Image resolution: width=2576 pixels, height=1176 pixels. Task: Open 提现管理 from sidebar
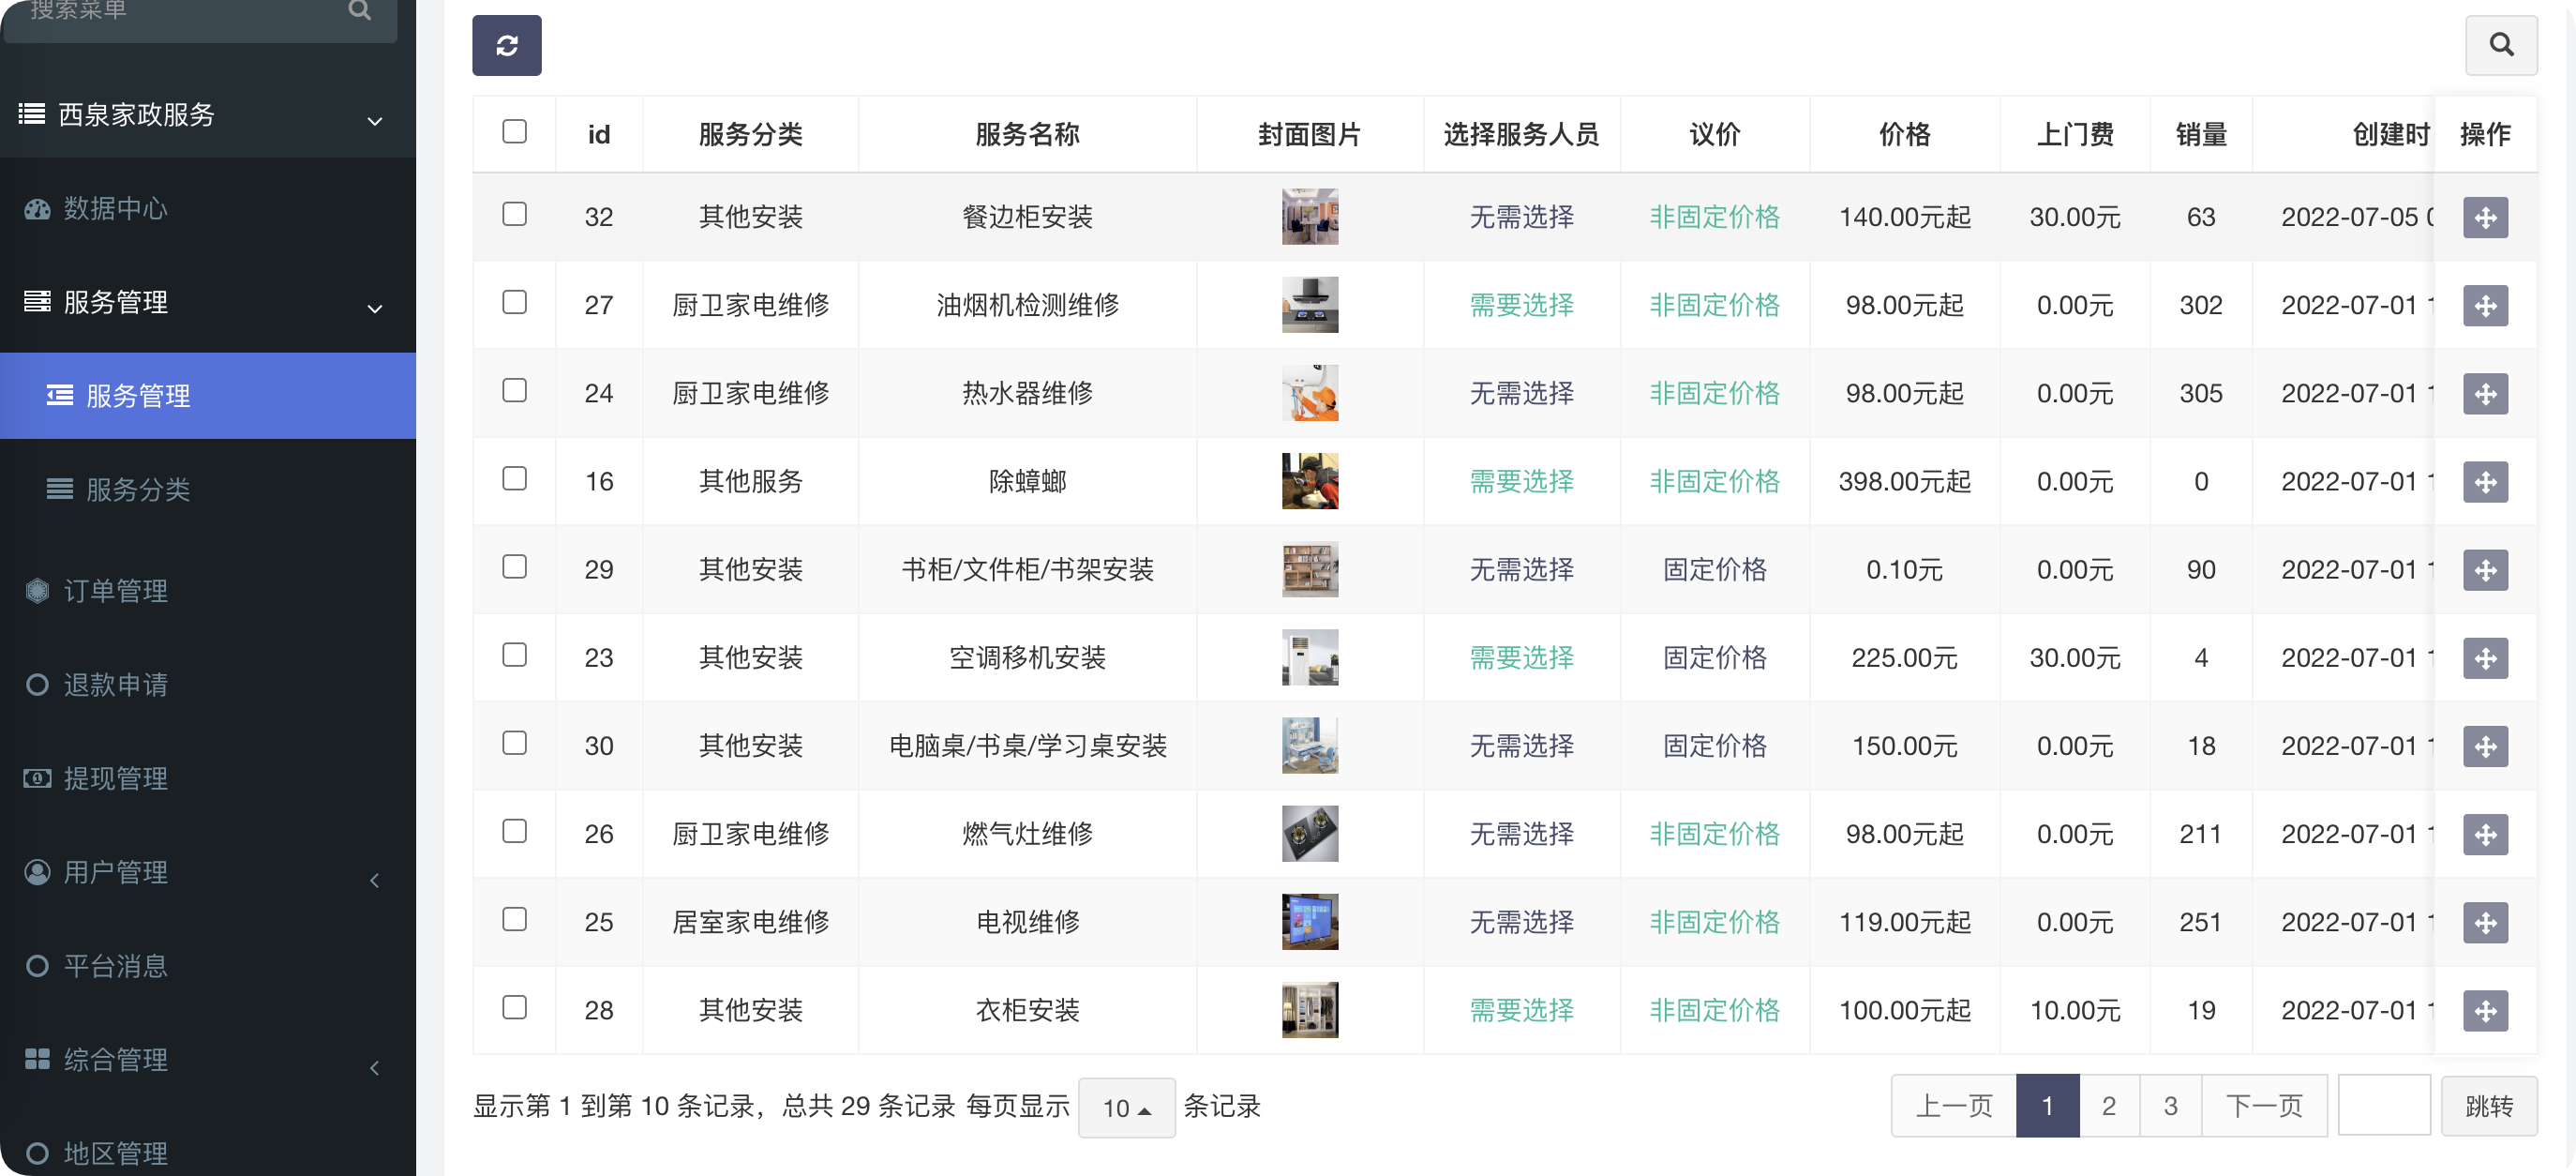point(115,778)
